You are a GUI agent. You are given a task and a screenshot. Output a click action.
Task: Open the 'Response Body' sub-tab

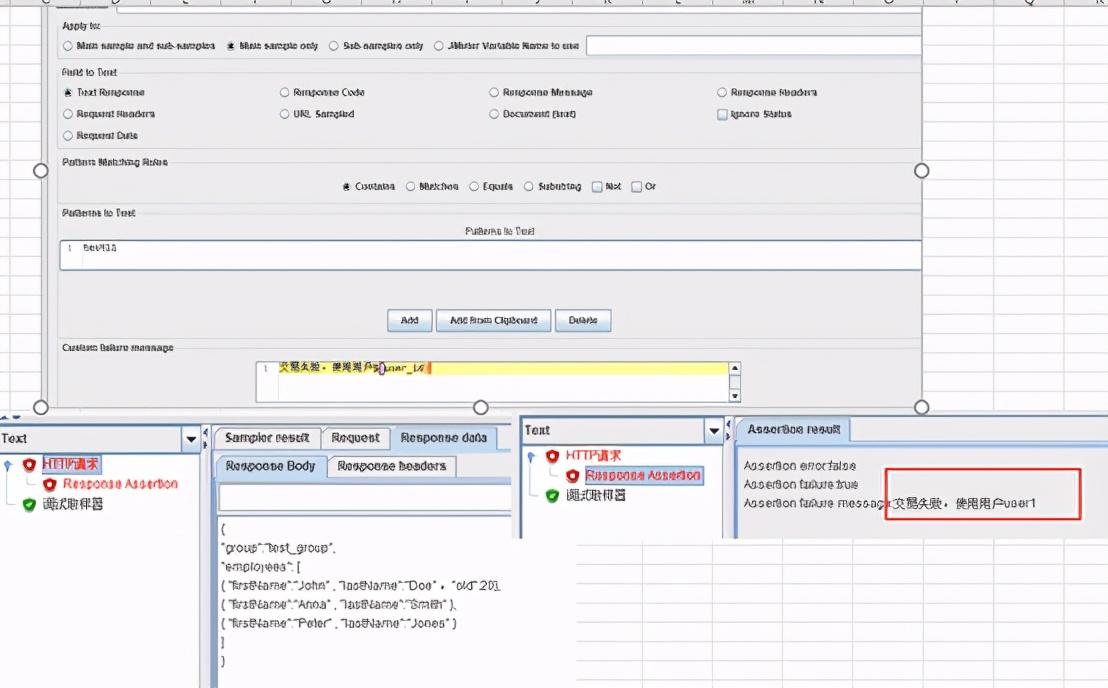coord(270,466)
